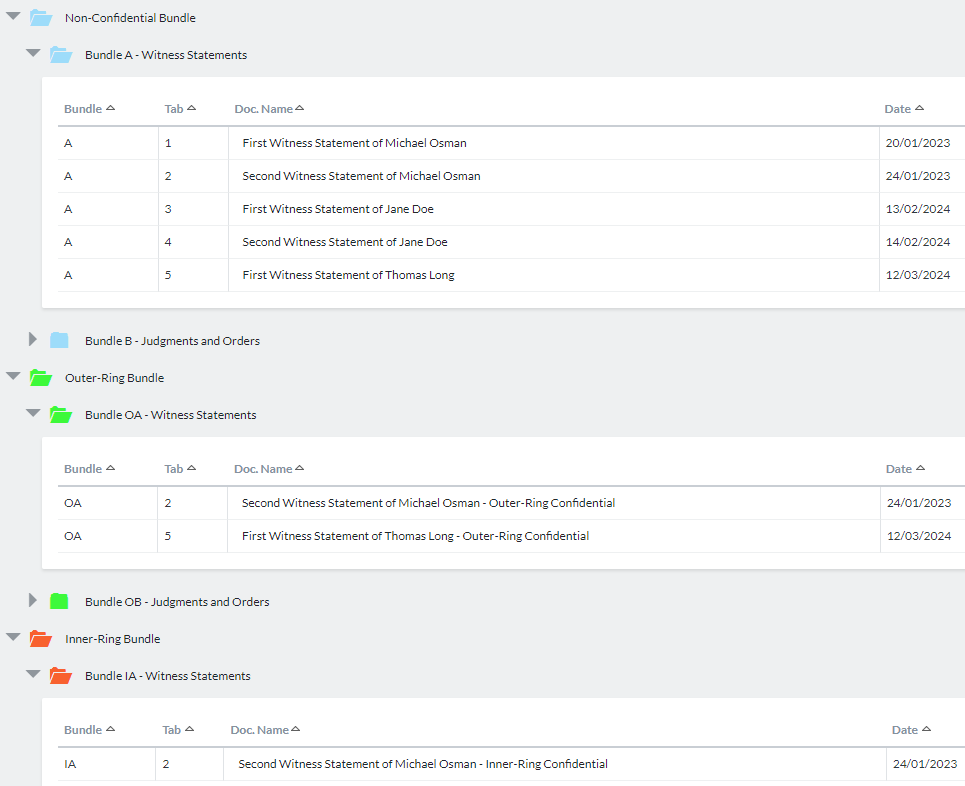Select the Outer-Ring Bundle label
This screenshot has width=965, height=786.
click(114, 378)
